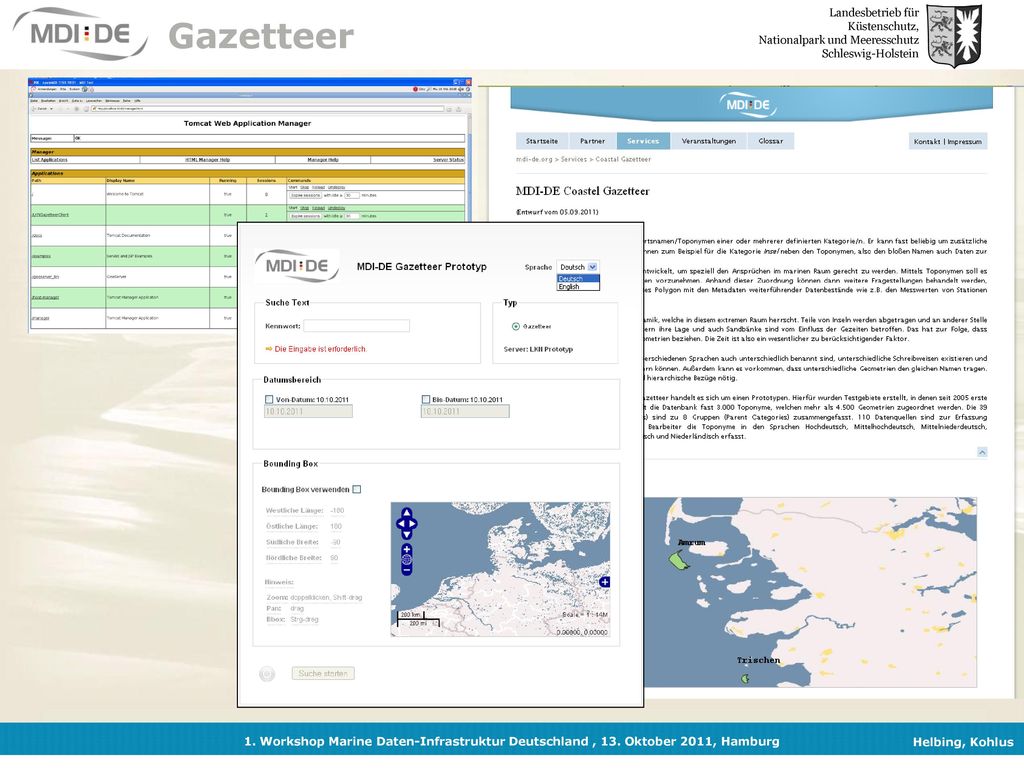Click the Kennwort input field

click(357, 326)
